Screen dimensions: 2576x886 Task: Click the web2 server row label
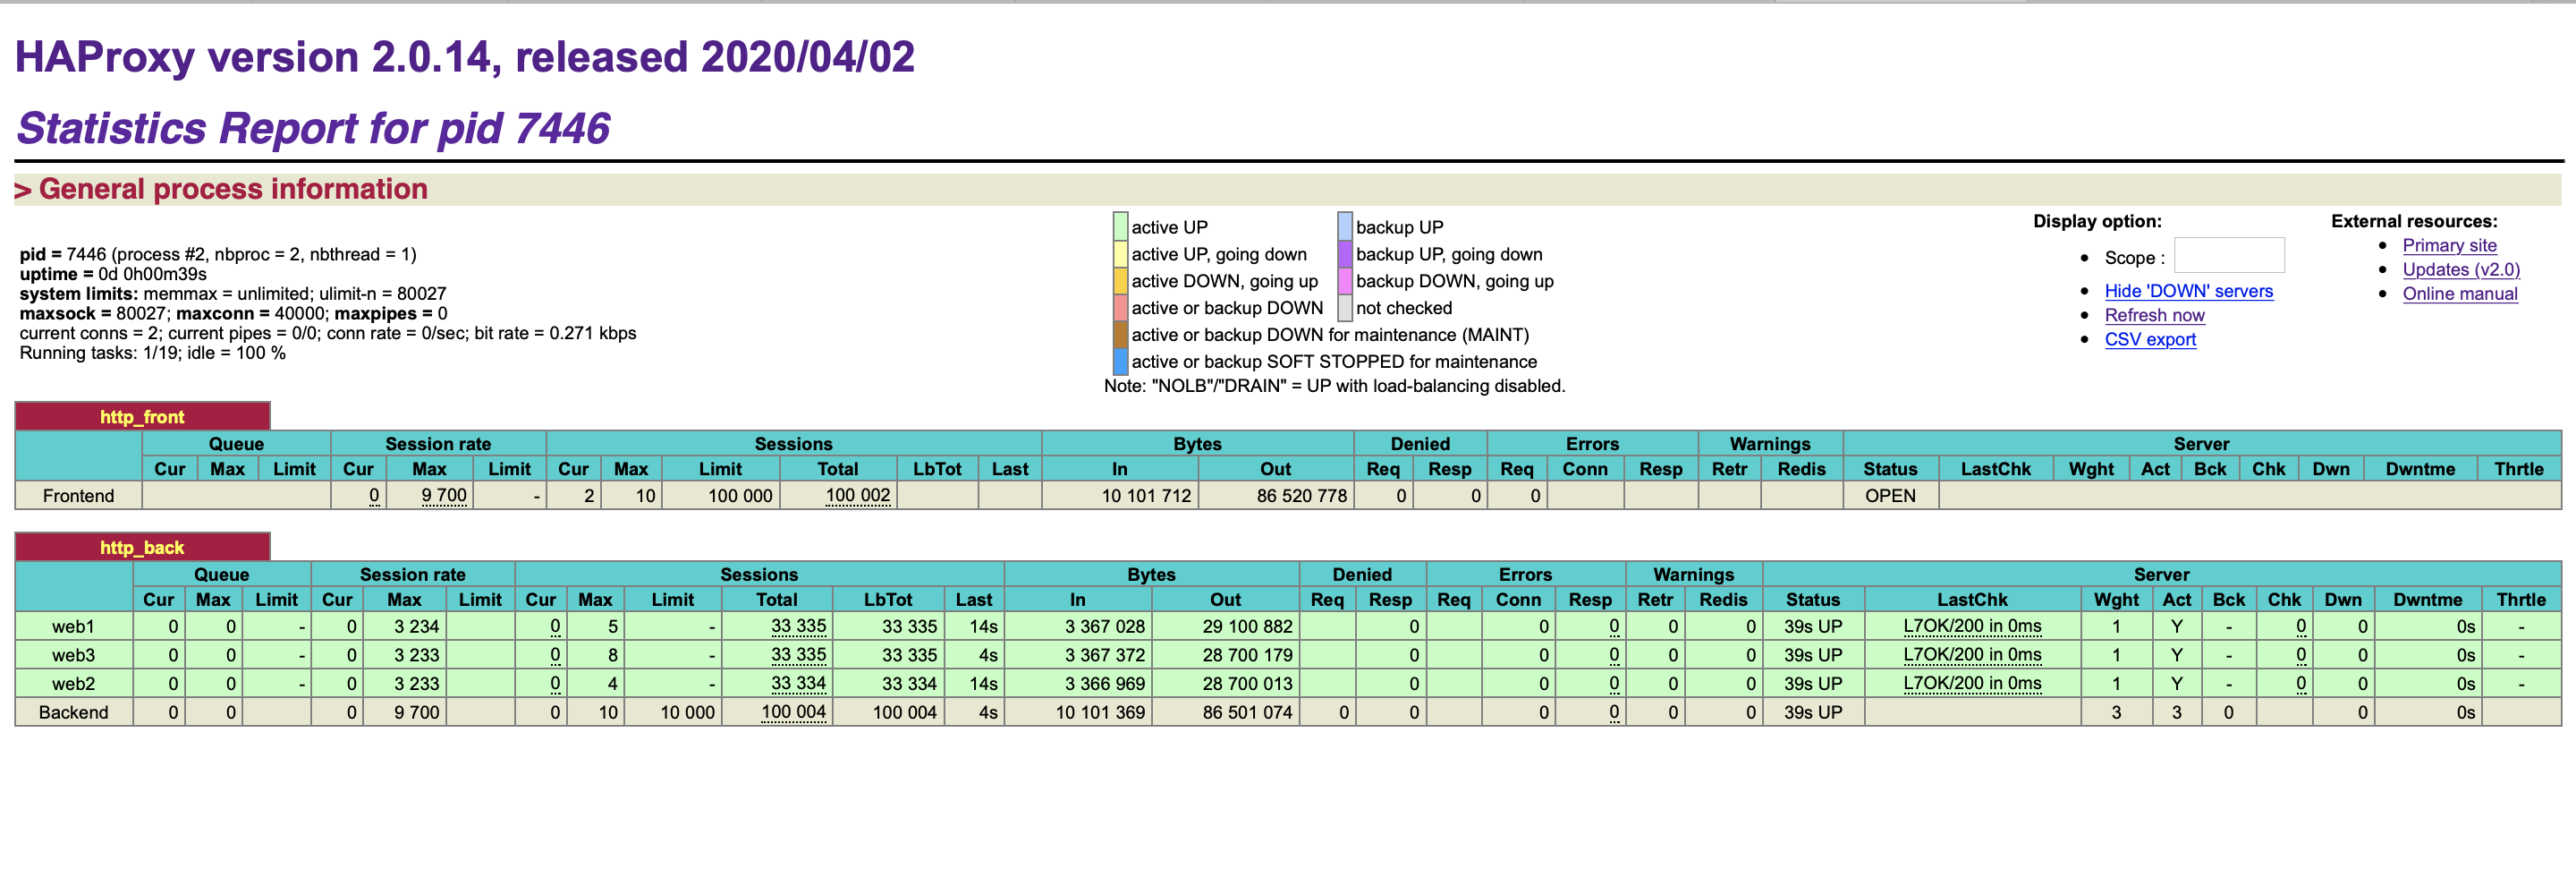(x=73, y=683)
